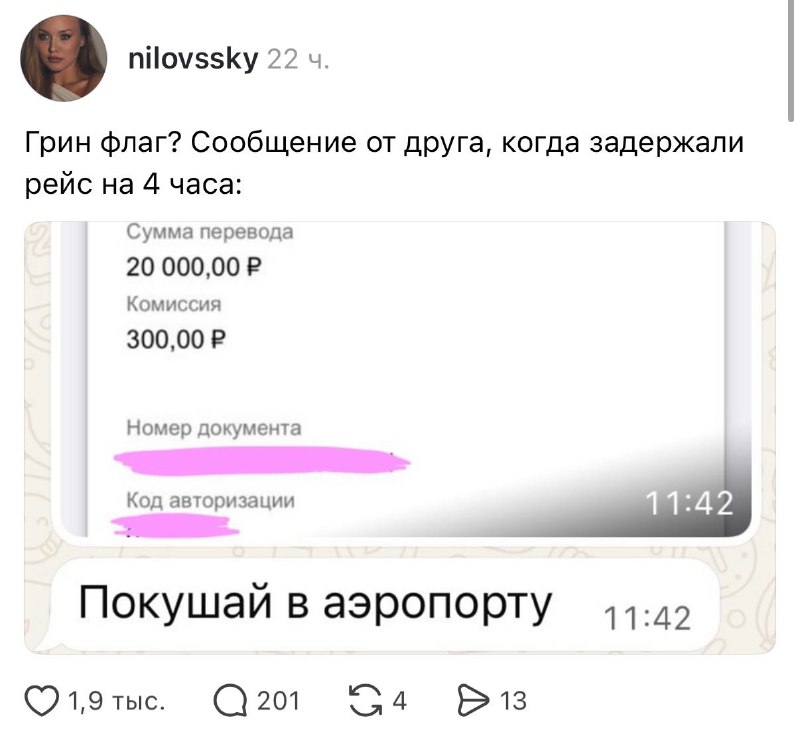The height and width of the screenshot is (738, 800).
Task: Like the post with the heart icon
Action: point(42,701)
